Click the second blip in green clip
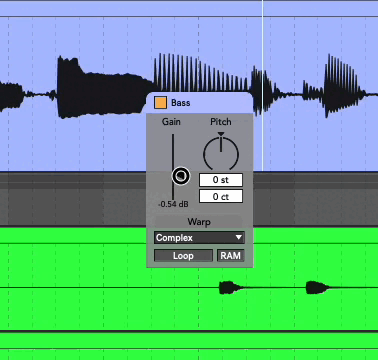 [318, 288]
